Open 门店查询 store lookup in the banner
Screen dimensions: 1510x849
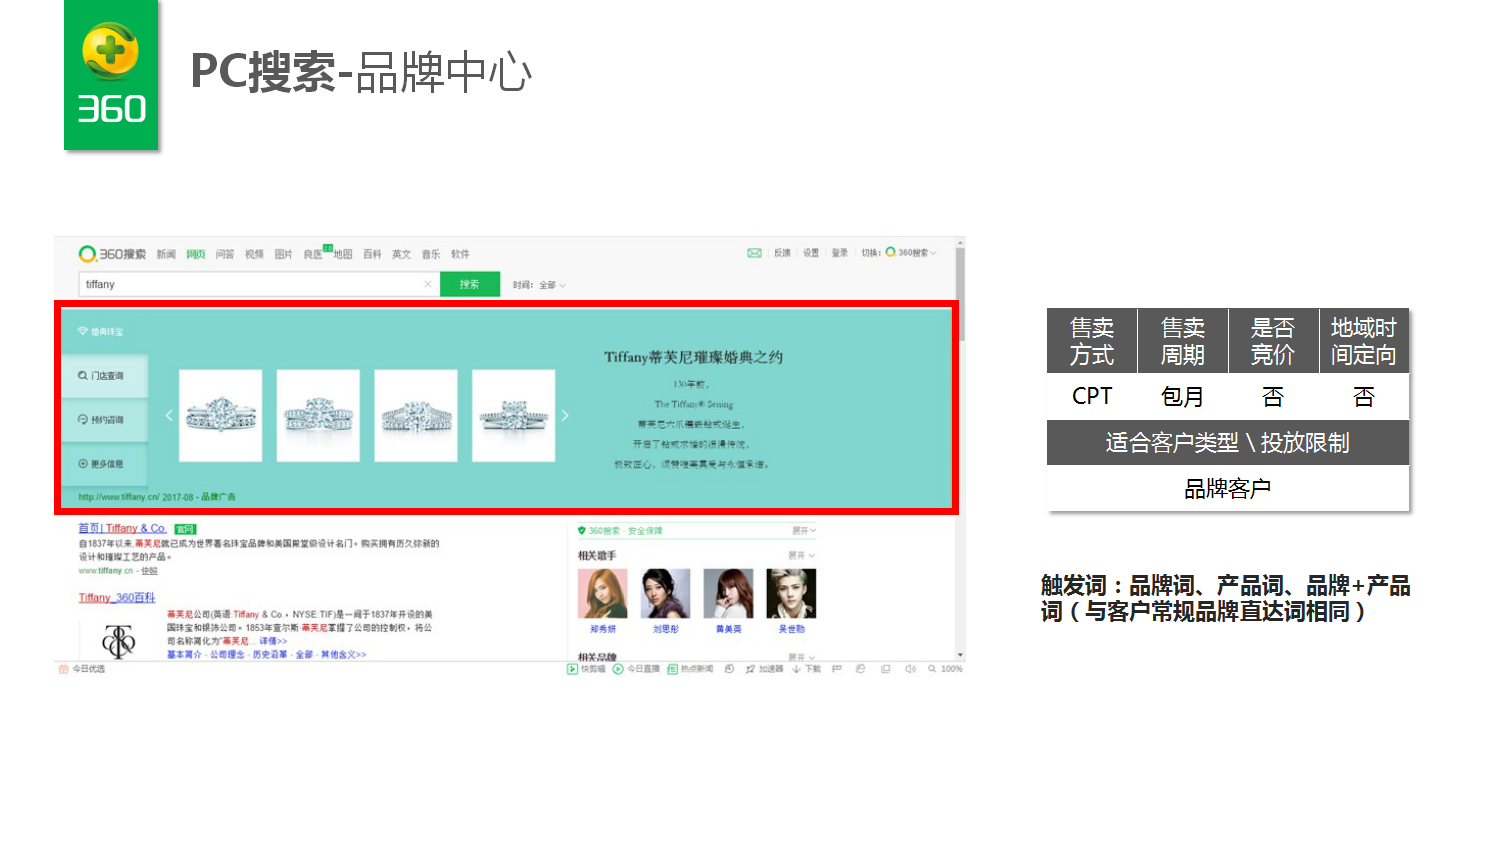[104, 376]
